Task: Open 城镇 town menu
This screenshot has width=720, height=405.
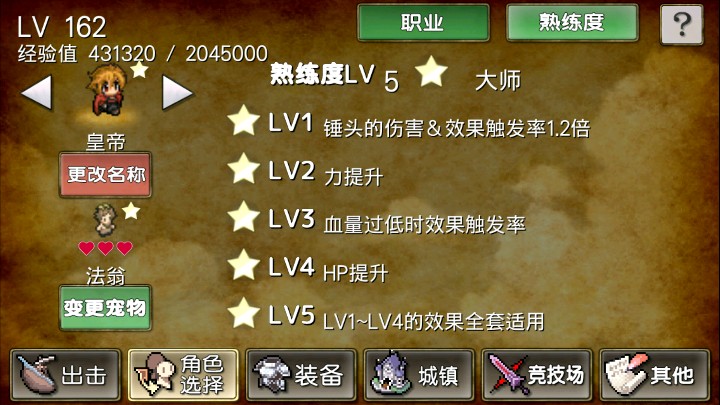Action: [x=419, y=375]
